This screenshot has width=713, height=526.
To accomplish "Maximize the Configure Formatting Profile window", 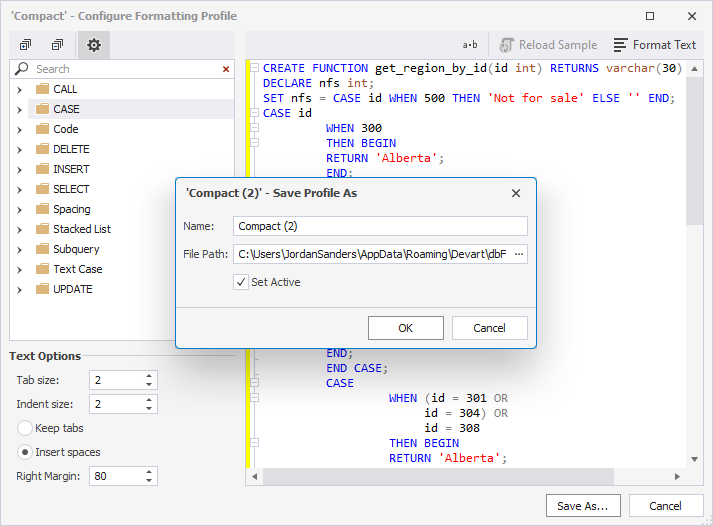I will tap(650, 16).
